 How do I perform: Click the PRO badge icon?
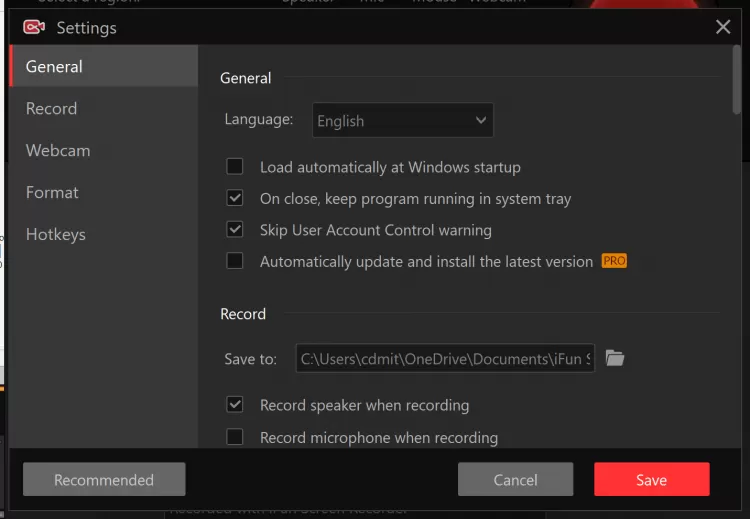[614, 261]
